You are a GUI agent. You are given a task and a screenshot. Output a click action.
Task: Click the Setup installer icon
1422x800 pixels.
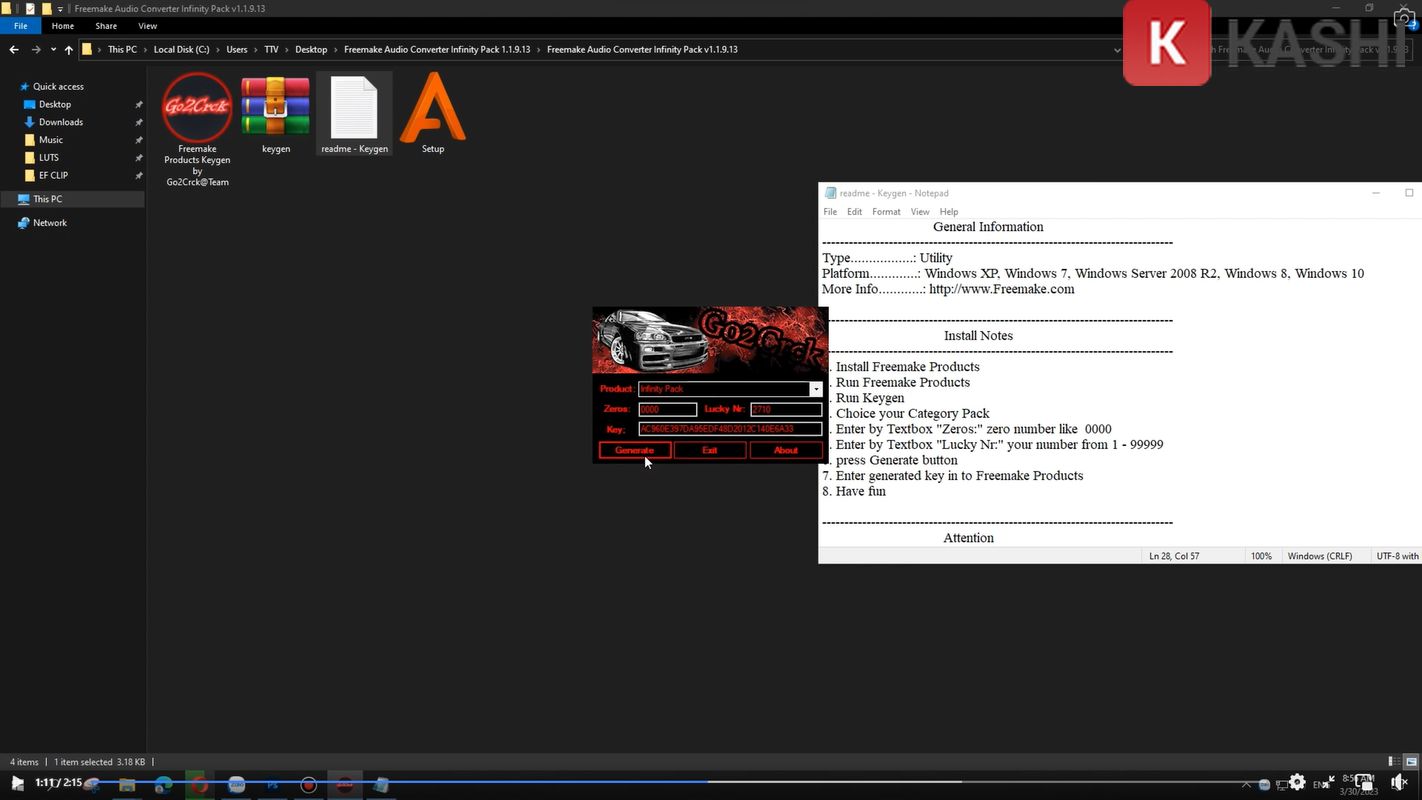pos(432,109)
